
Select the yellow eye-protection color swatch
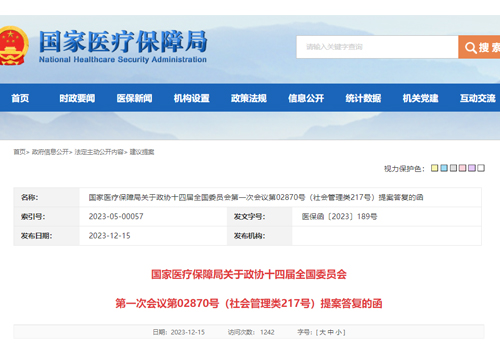[x=434, y=168]
